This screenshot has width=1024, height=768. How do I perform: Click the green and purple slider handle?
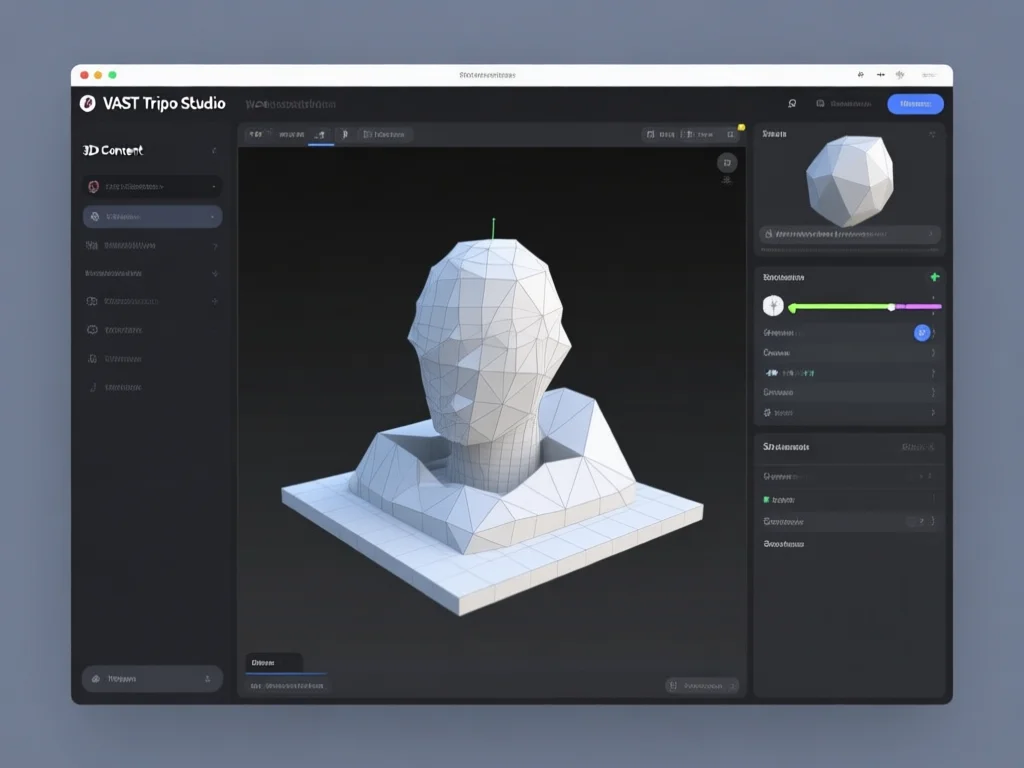click(891, 307)
